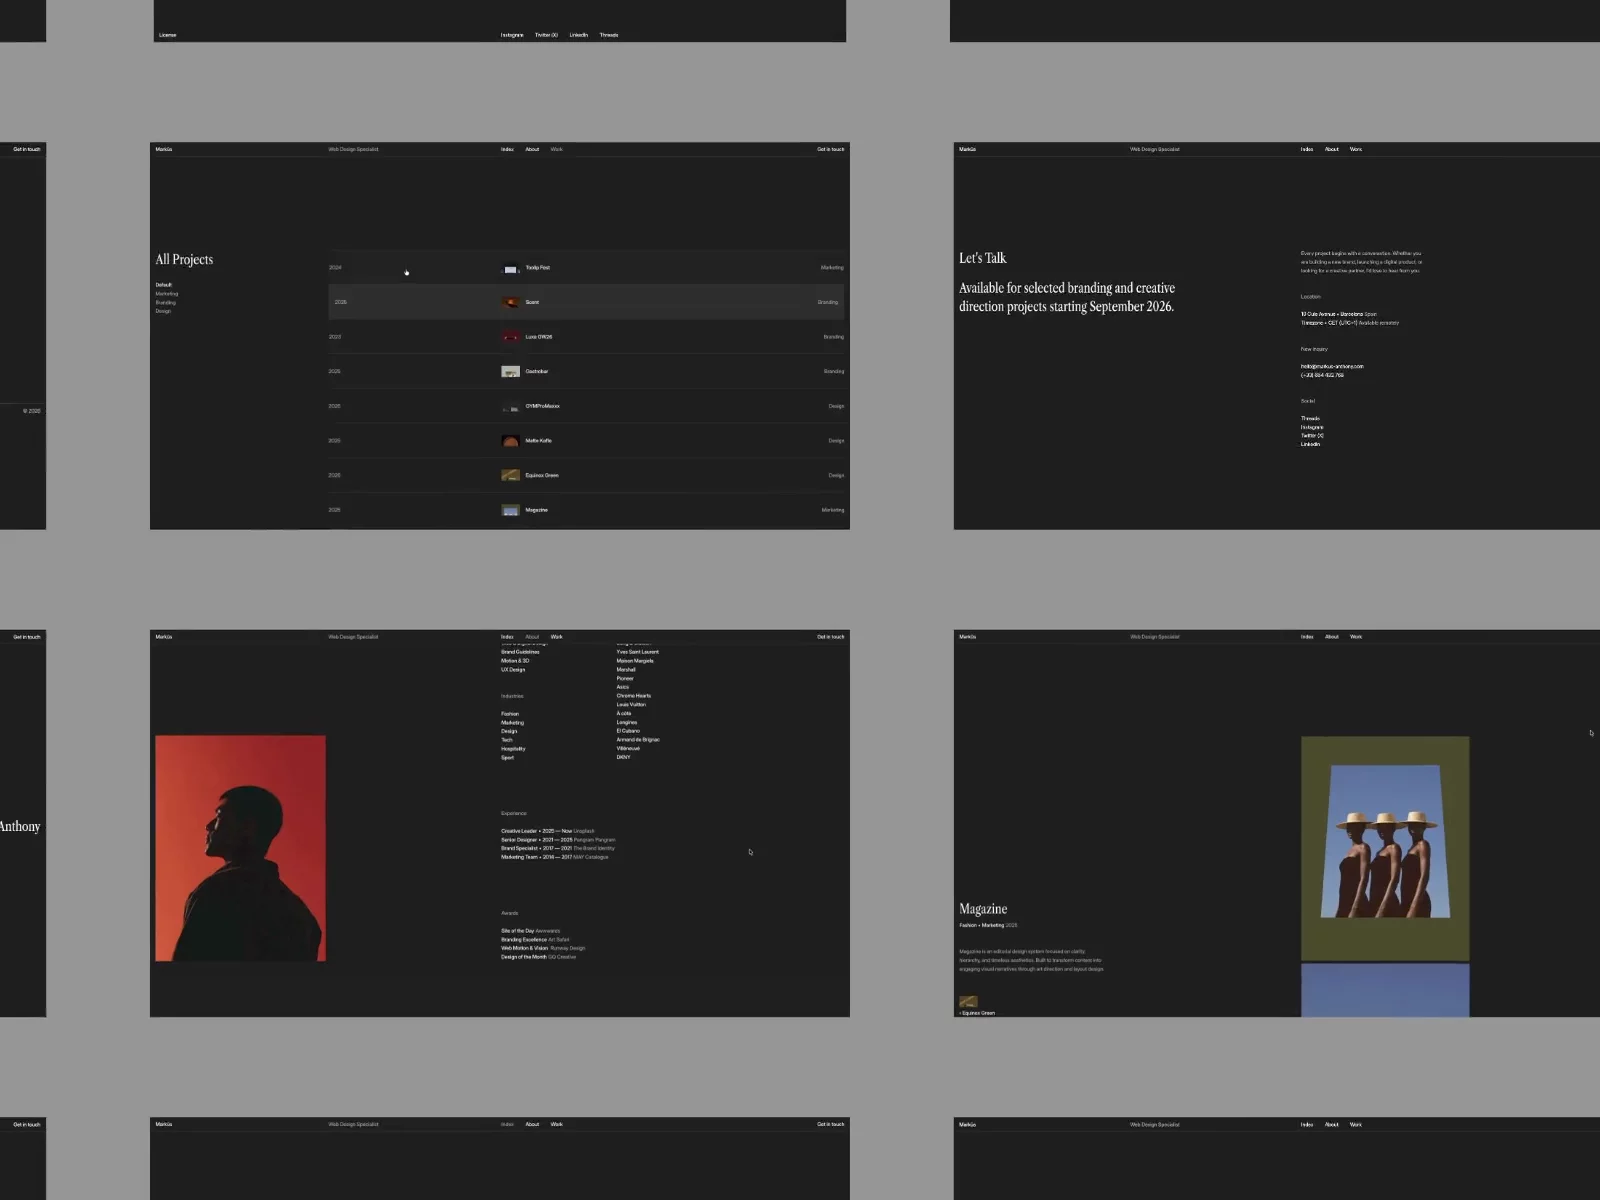
Task: Click 'Branding' tag in the Scent row
Action: (828, 302)
